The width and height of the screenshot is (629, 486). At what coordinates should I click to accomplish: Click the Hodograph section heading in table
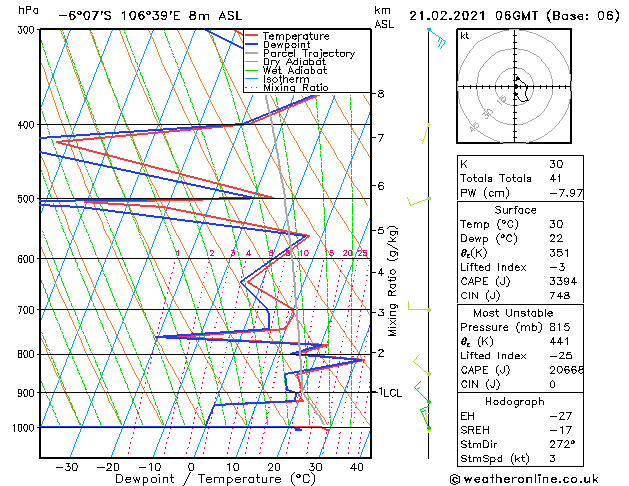point(515,401)
